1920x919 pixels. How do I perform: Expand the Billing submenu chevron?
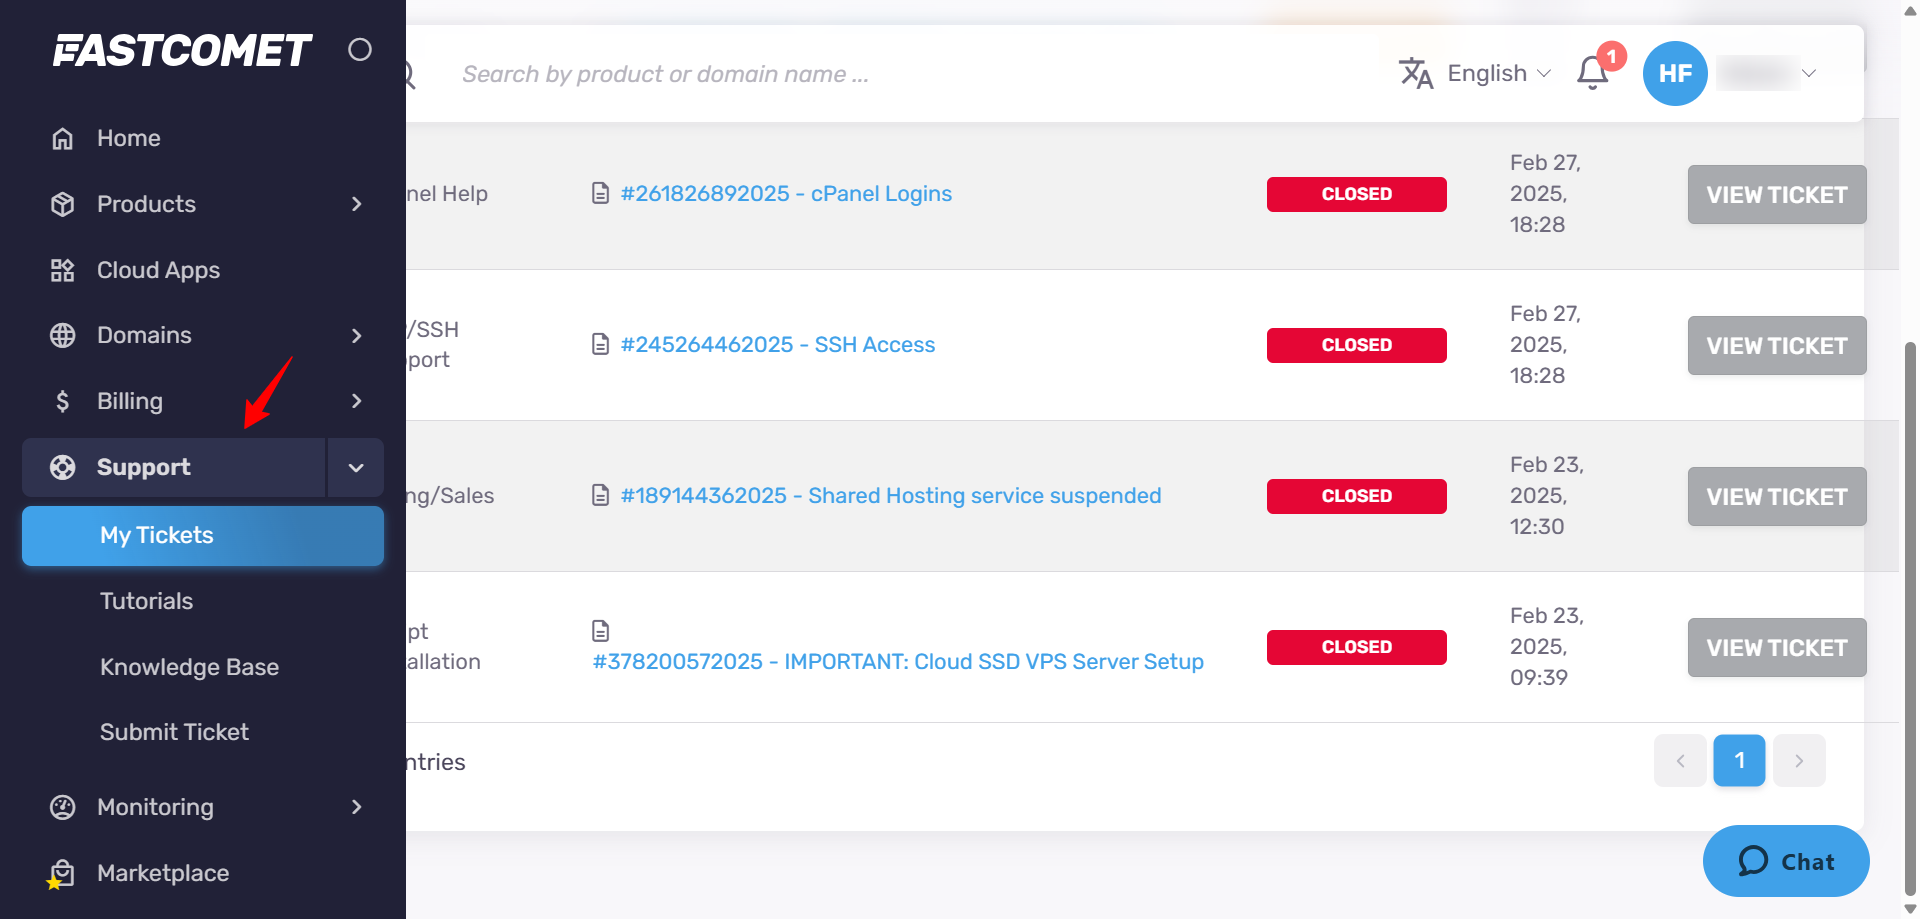[x=357, y=401]
